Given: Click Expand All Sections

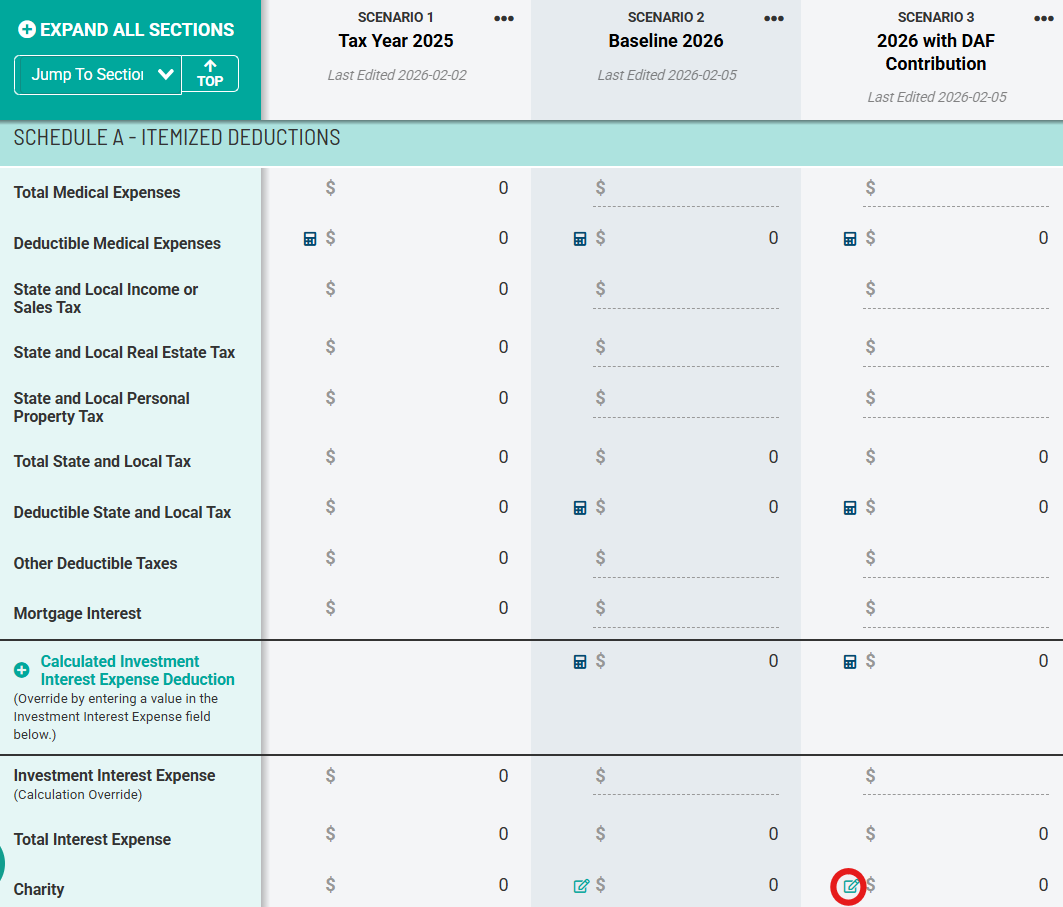Looking at the screenshot, I should [126, 30].
